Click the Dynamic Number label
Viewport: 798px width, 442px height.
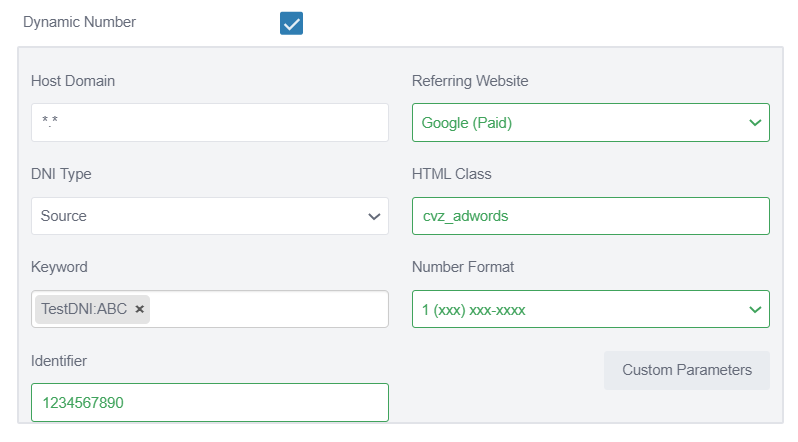79,22
